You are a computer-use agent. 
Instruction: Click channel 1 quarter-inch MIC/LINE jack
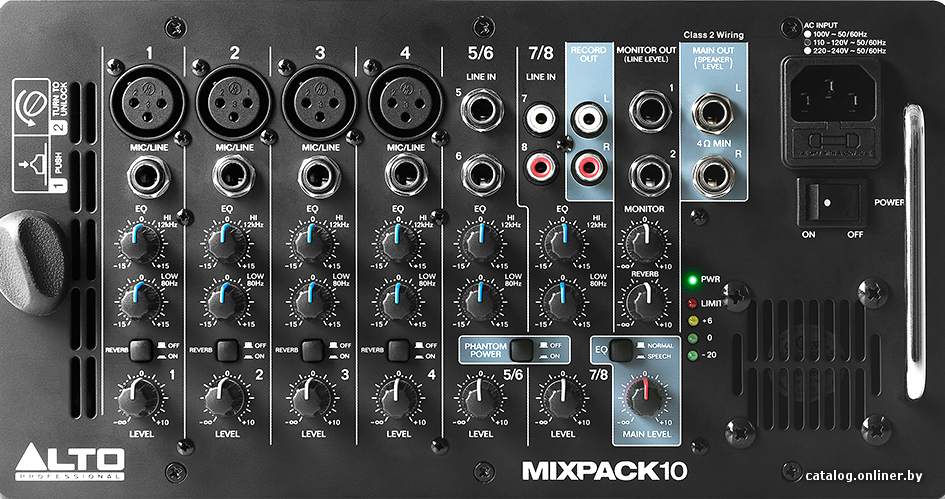[x=148, y=176]
